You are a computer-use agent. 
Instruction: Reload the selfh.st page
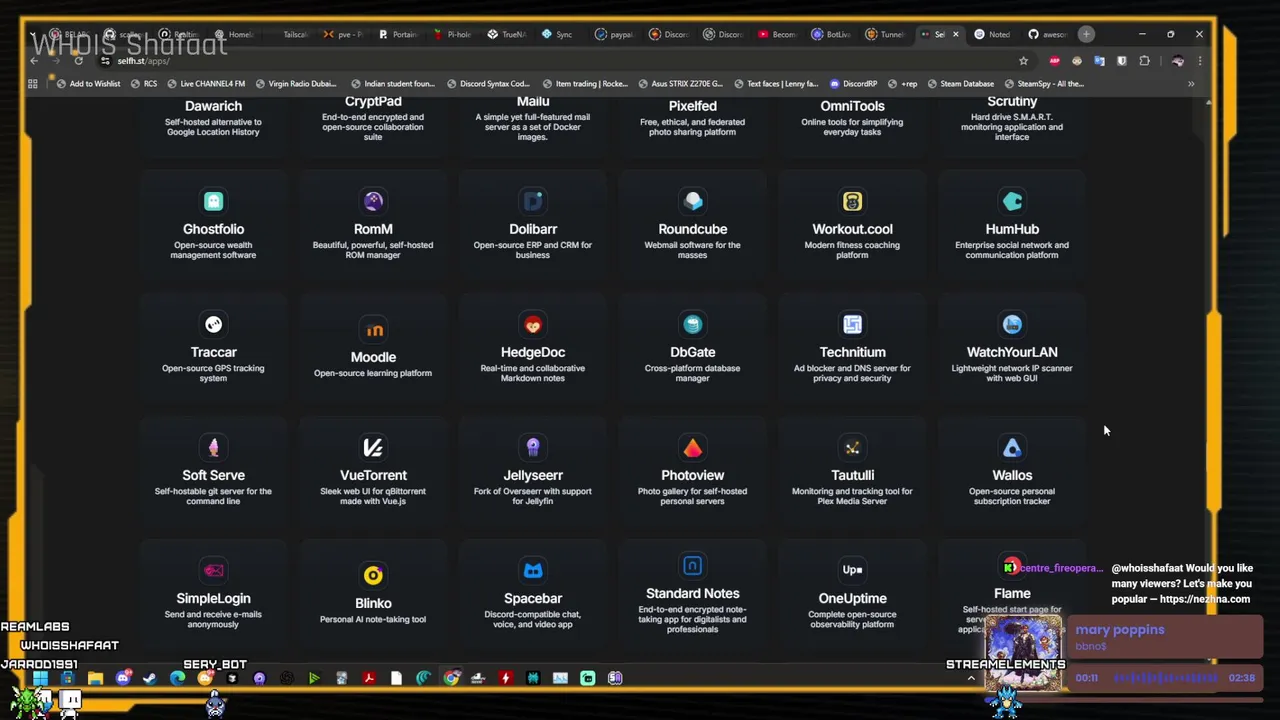78,61
